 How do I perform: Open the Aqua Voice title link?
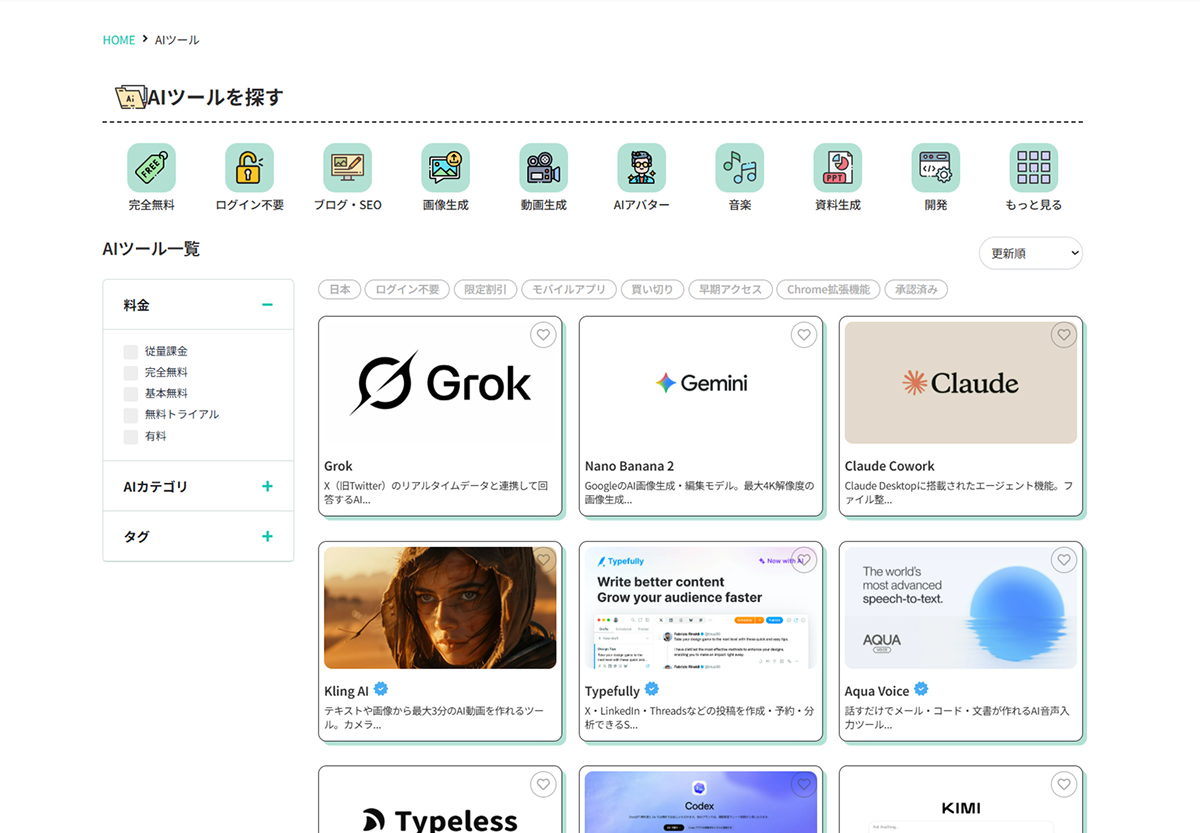click(877, 691)
